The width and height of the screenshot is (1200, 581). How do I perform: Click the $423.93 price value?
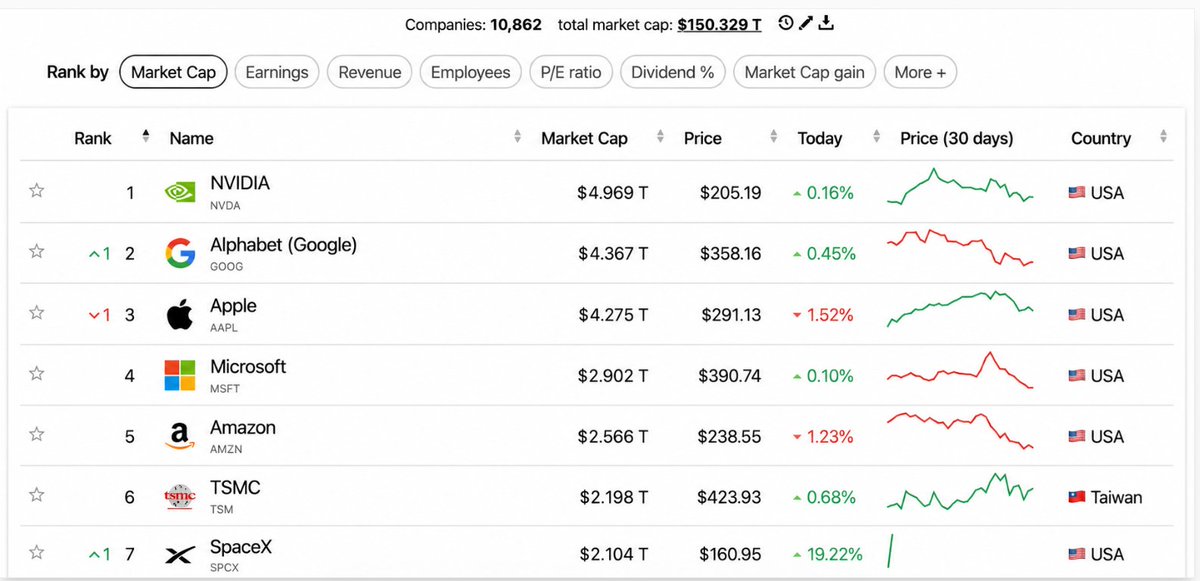(x=730, y=497)
